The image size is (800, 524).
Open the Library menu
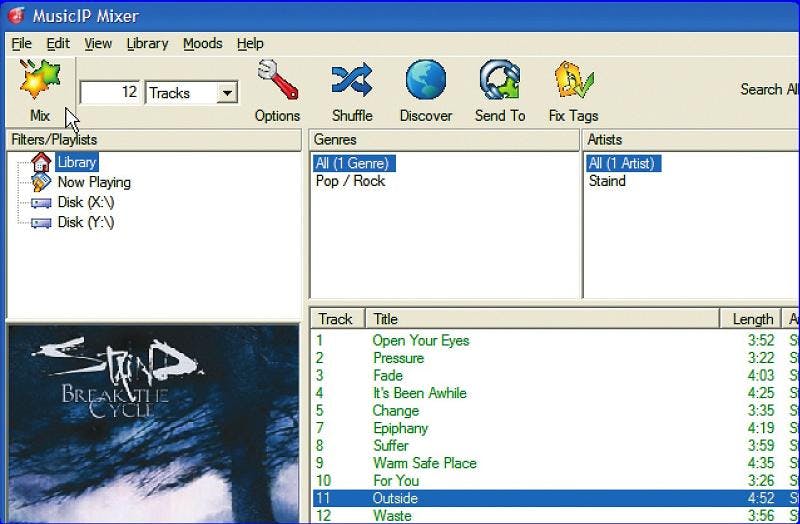(147, 43)
